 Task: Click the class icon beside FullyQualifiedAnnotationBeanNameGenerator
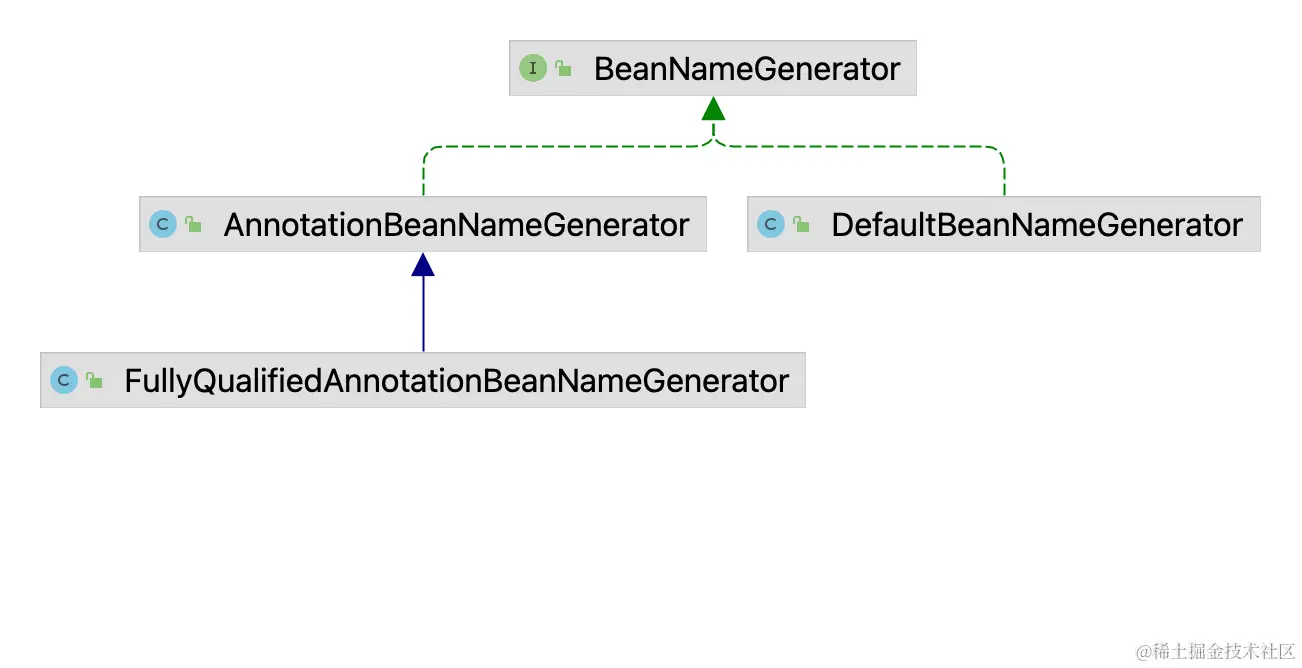click(x=64, y=380)
